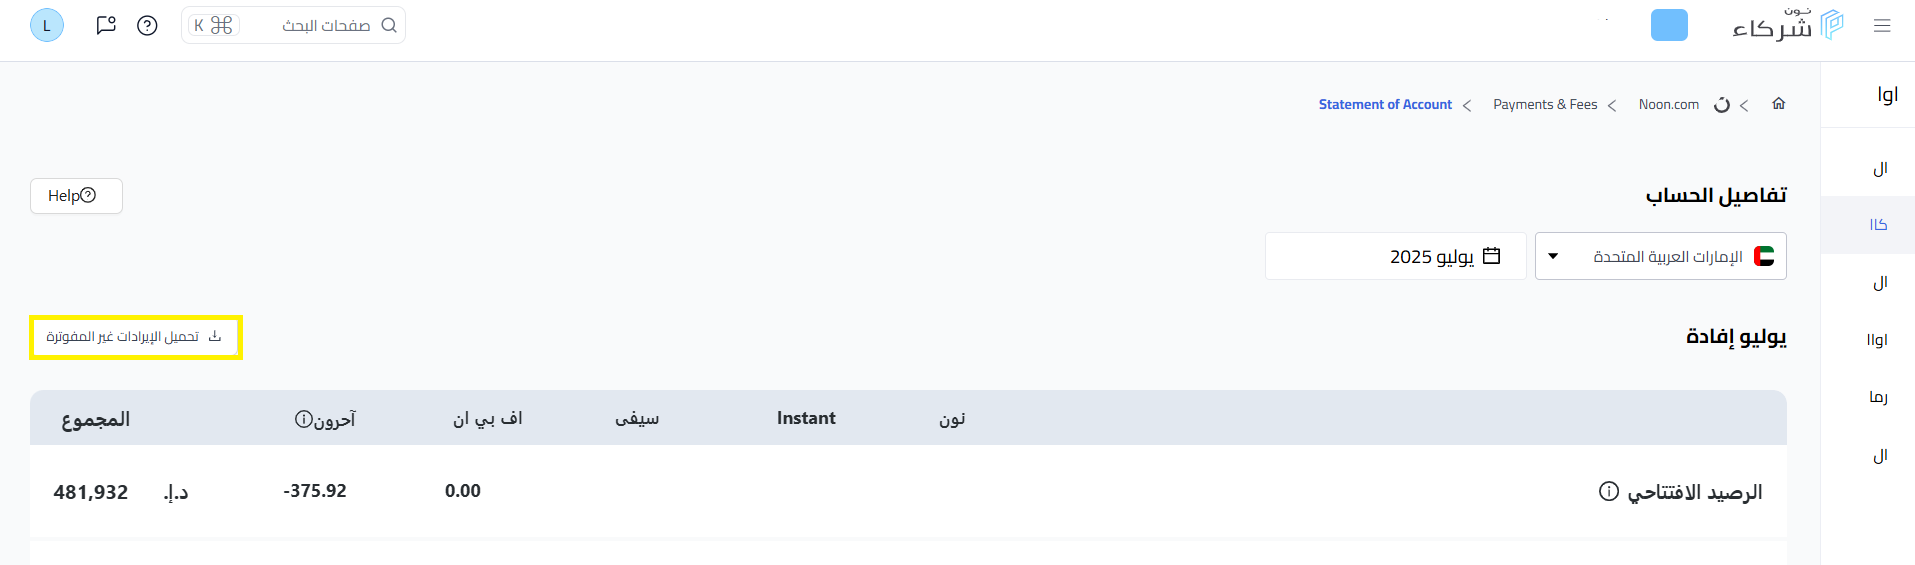Click the help question mark icon
This screenshot has width=1915, height=565.
(x=147, y=25)
